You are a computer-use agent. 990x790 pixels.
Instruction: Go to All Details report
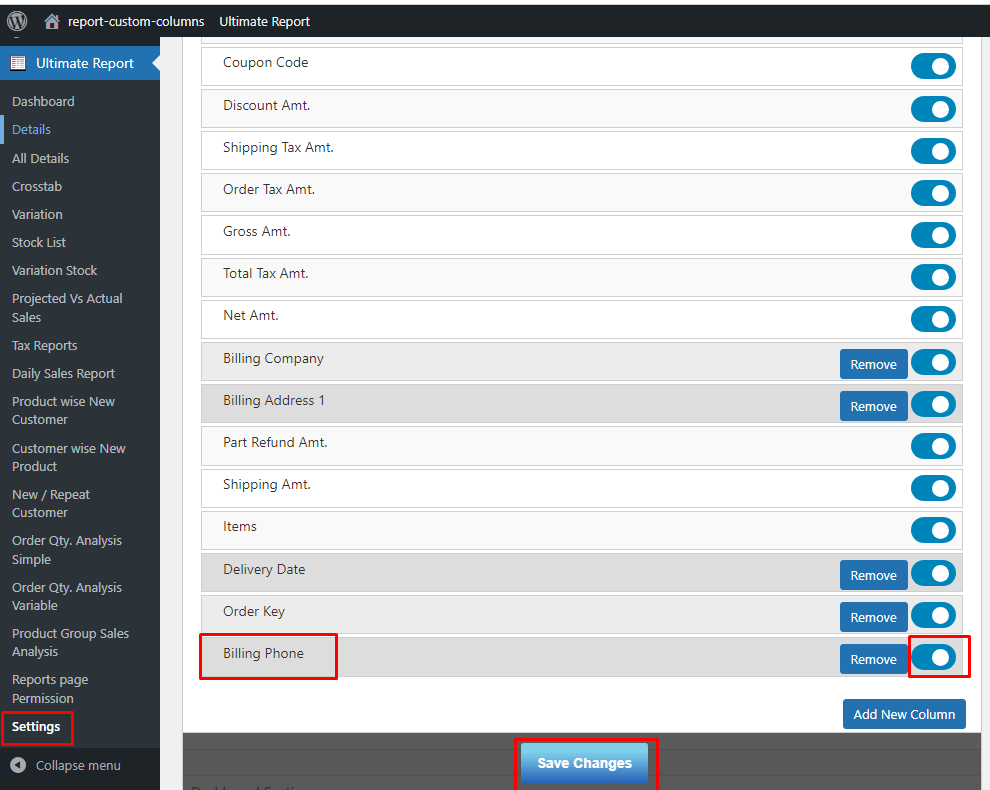click(40, 159)
